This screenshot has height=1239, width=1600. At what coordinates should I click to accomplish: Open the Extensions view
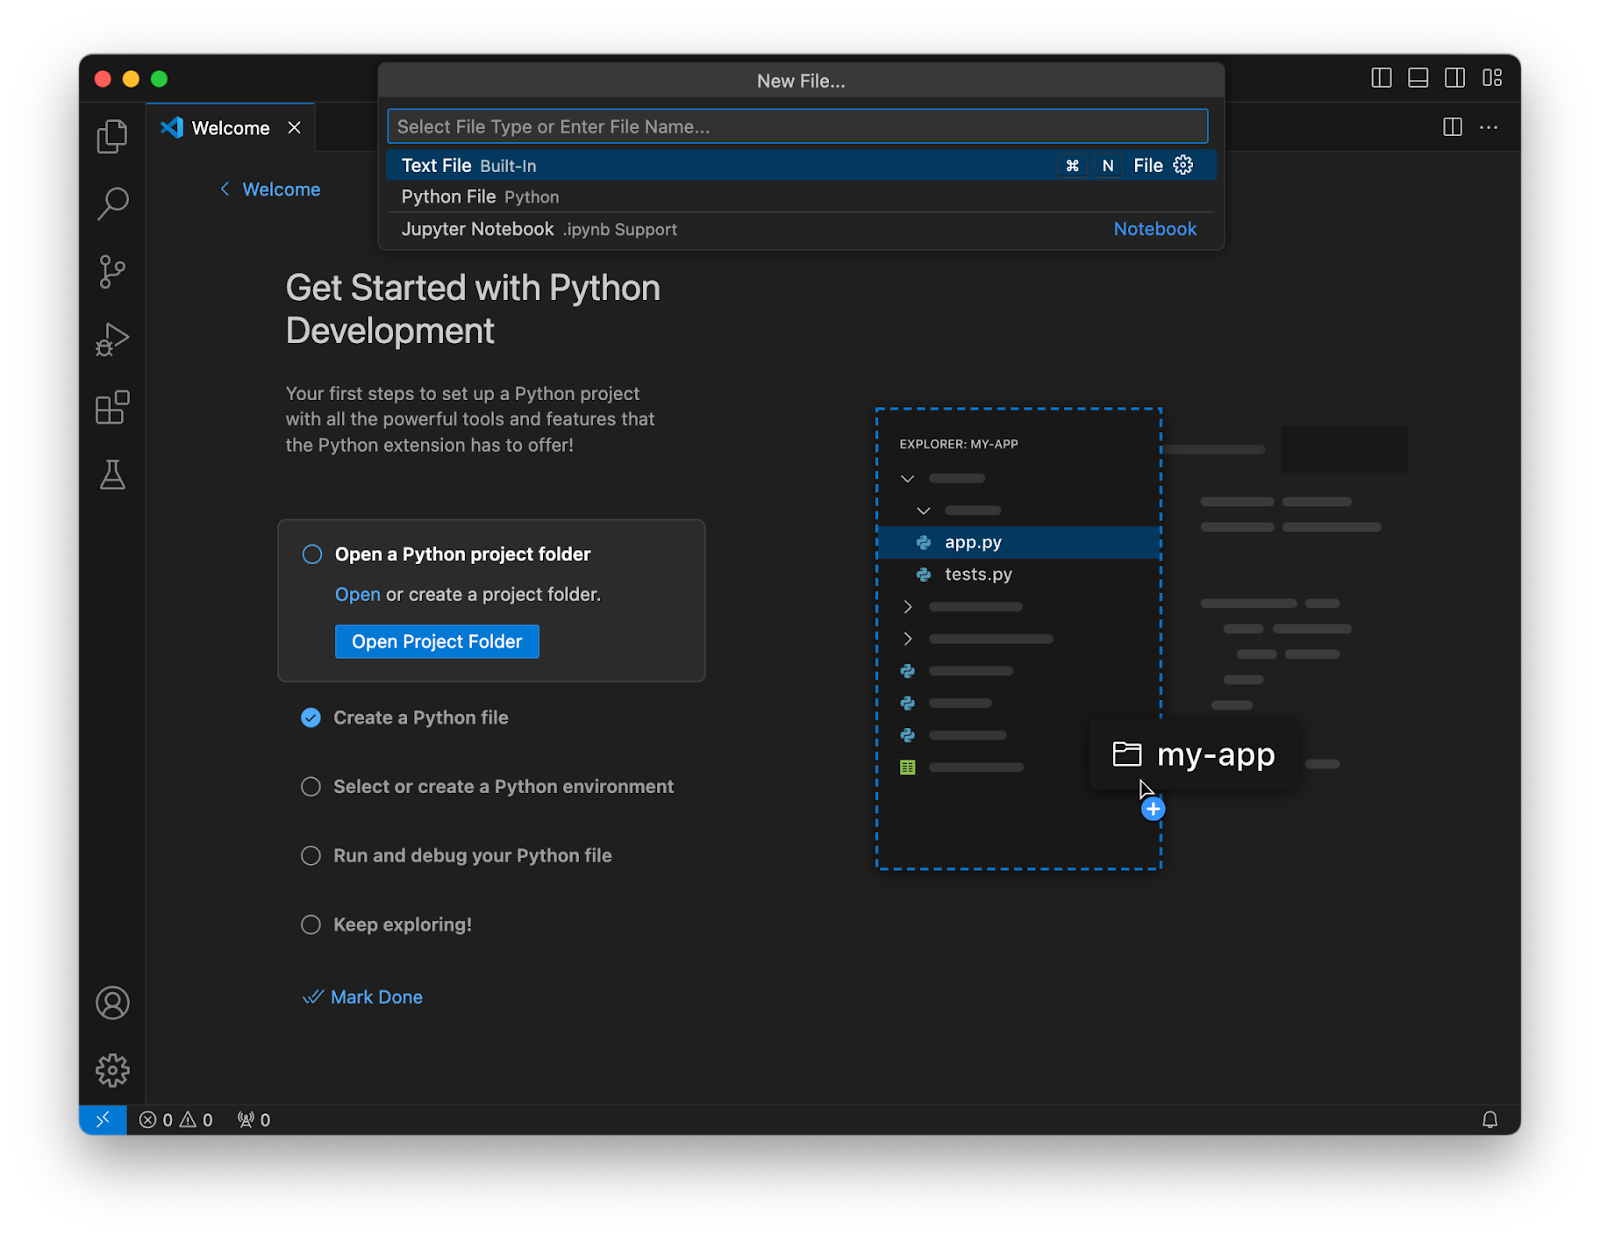coord(112,407)
